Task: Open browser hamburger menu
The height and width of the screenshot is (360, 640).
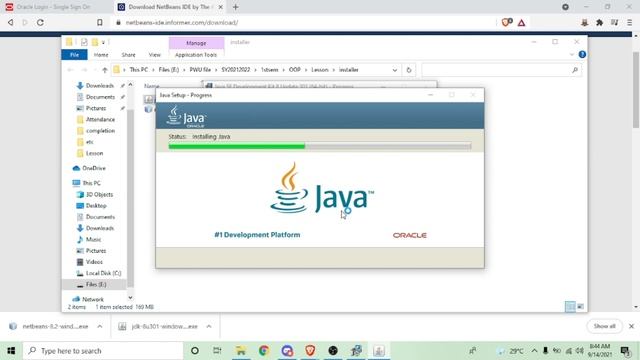Action: (629, 23)
